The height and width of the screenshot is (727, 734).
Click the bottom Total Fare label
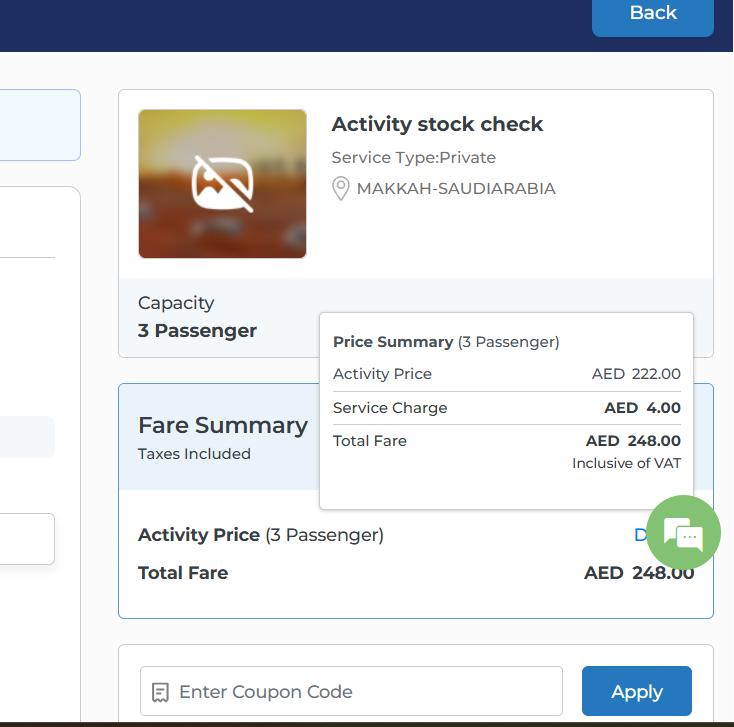tap(183, 573)
